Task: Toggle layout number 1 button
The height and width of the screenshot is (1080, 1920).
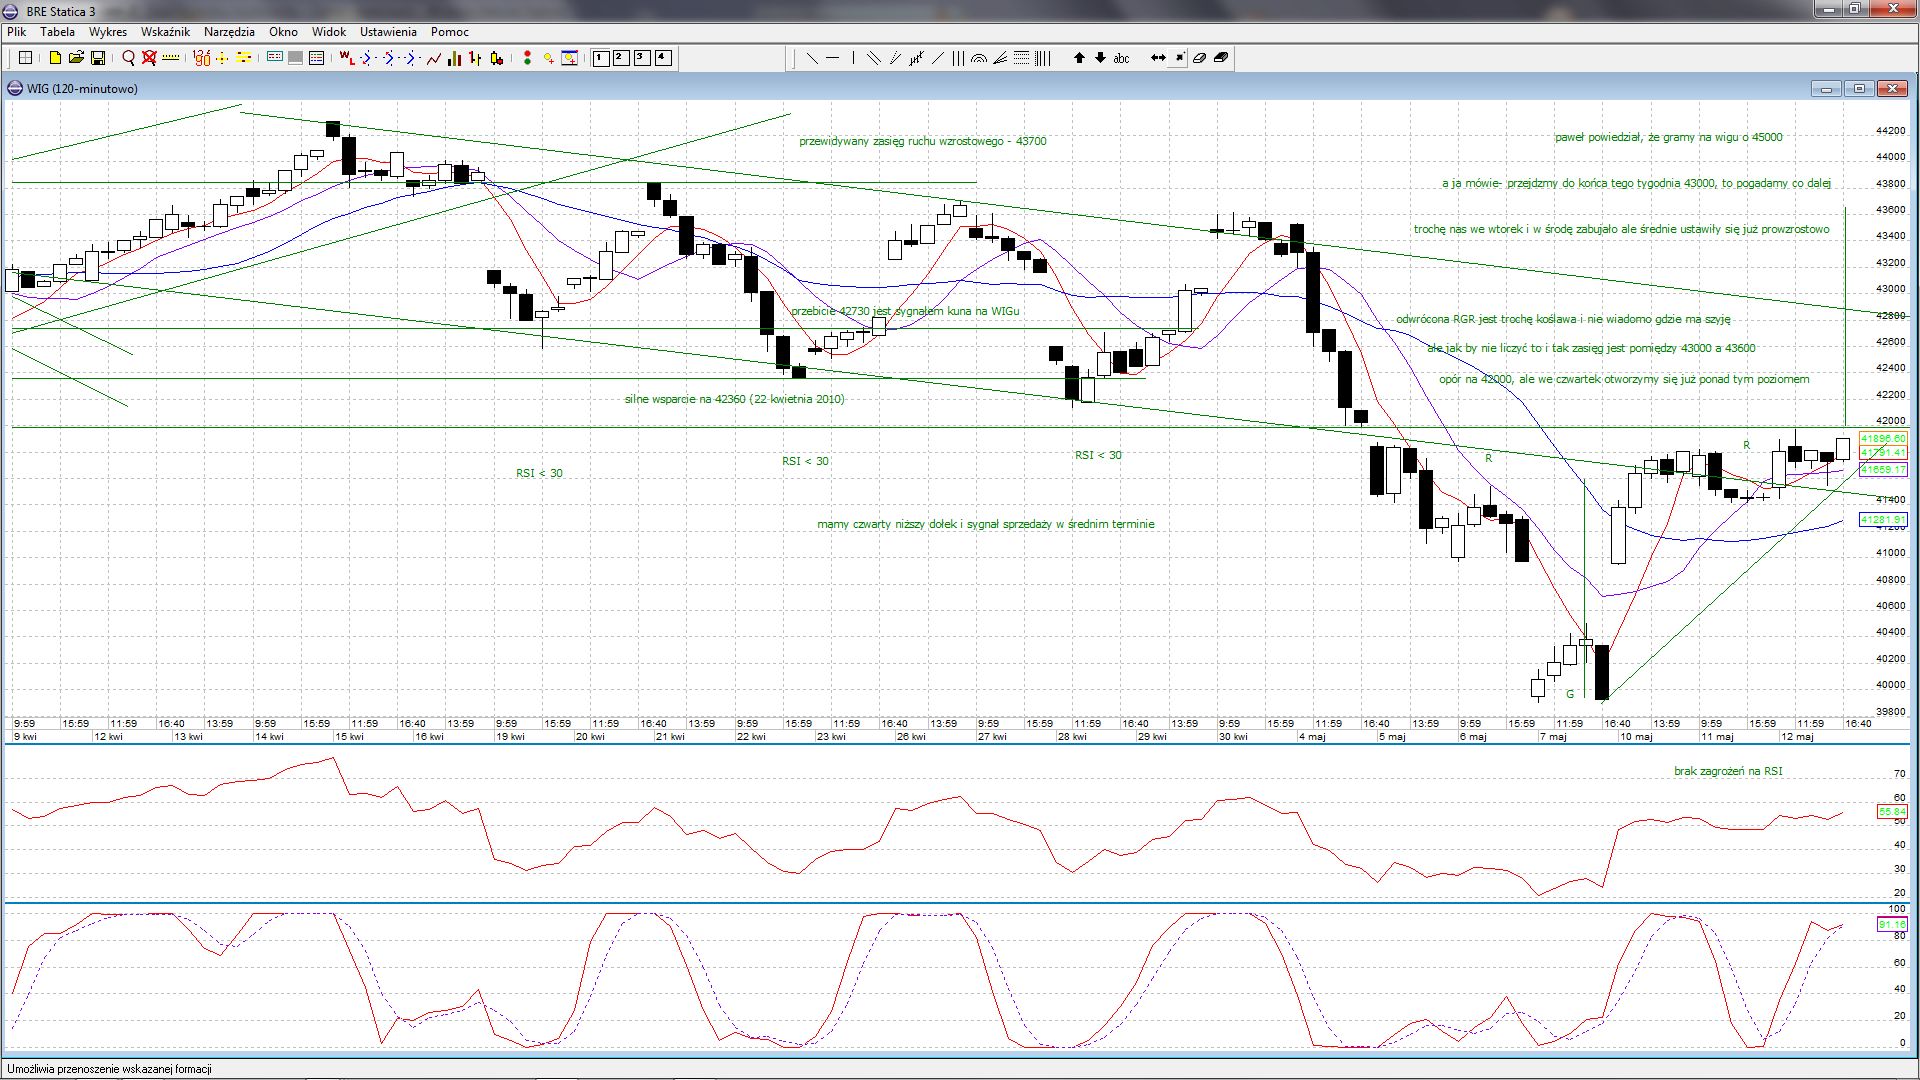Action: (600, 58)
